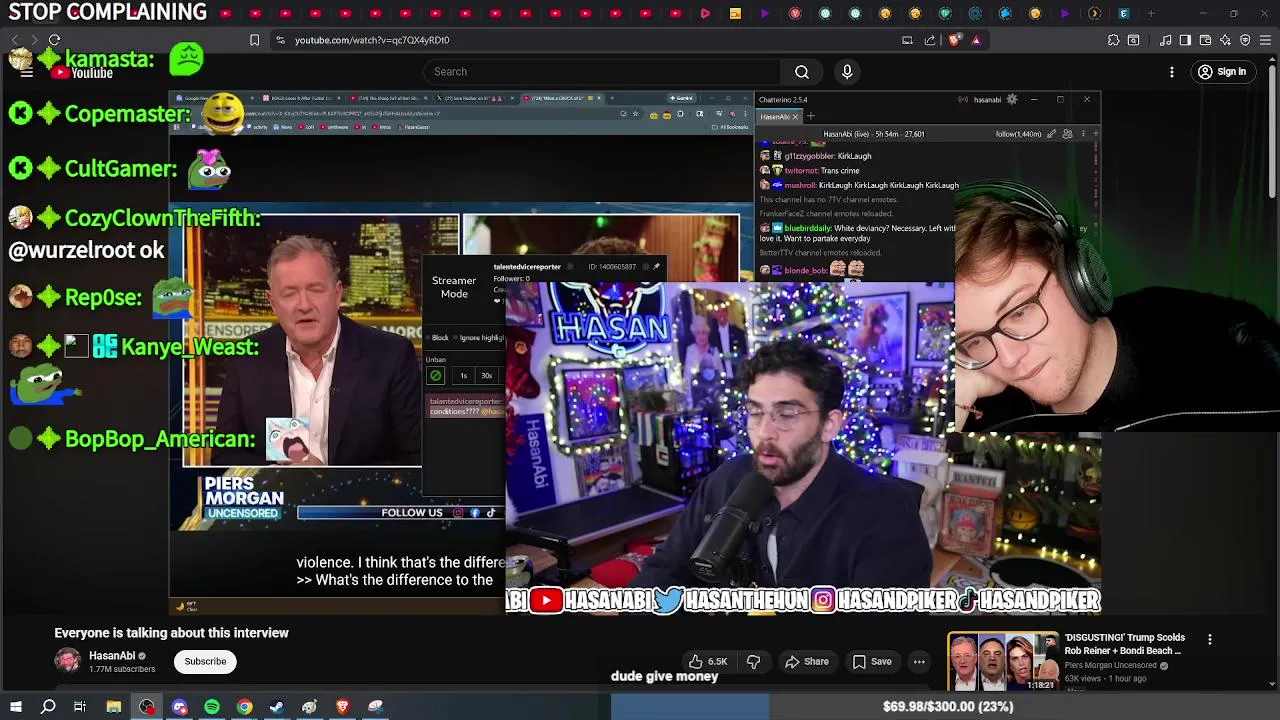
Task: Click the green unban icon in user card
Action: coord(435,376)
